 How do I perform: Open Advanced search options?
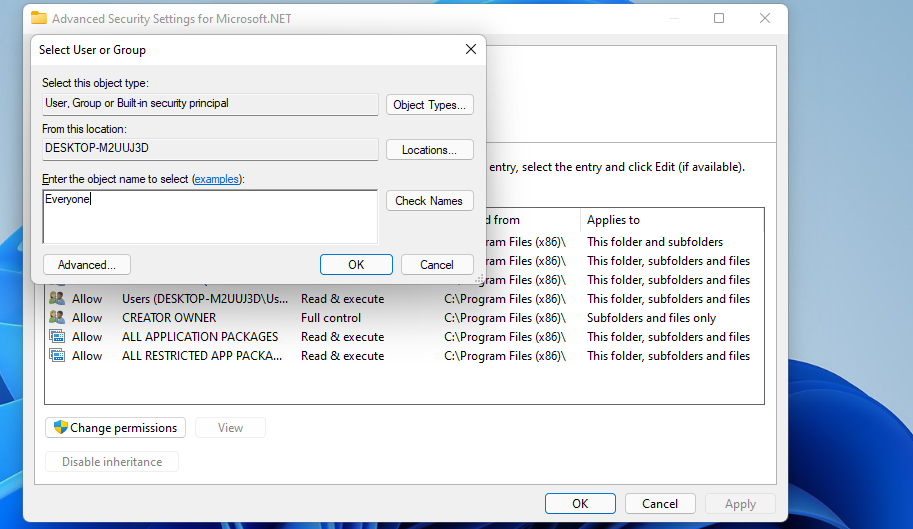point(87,265)
